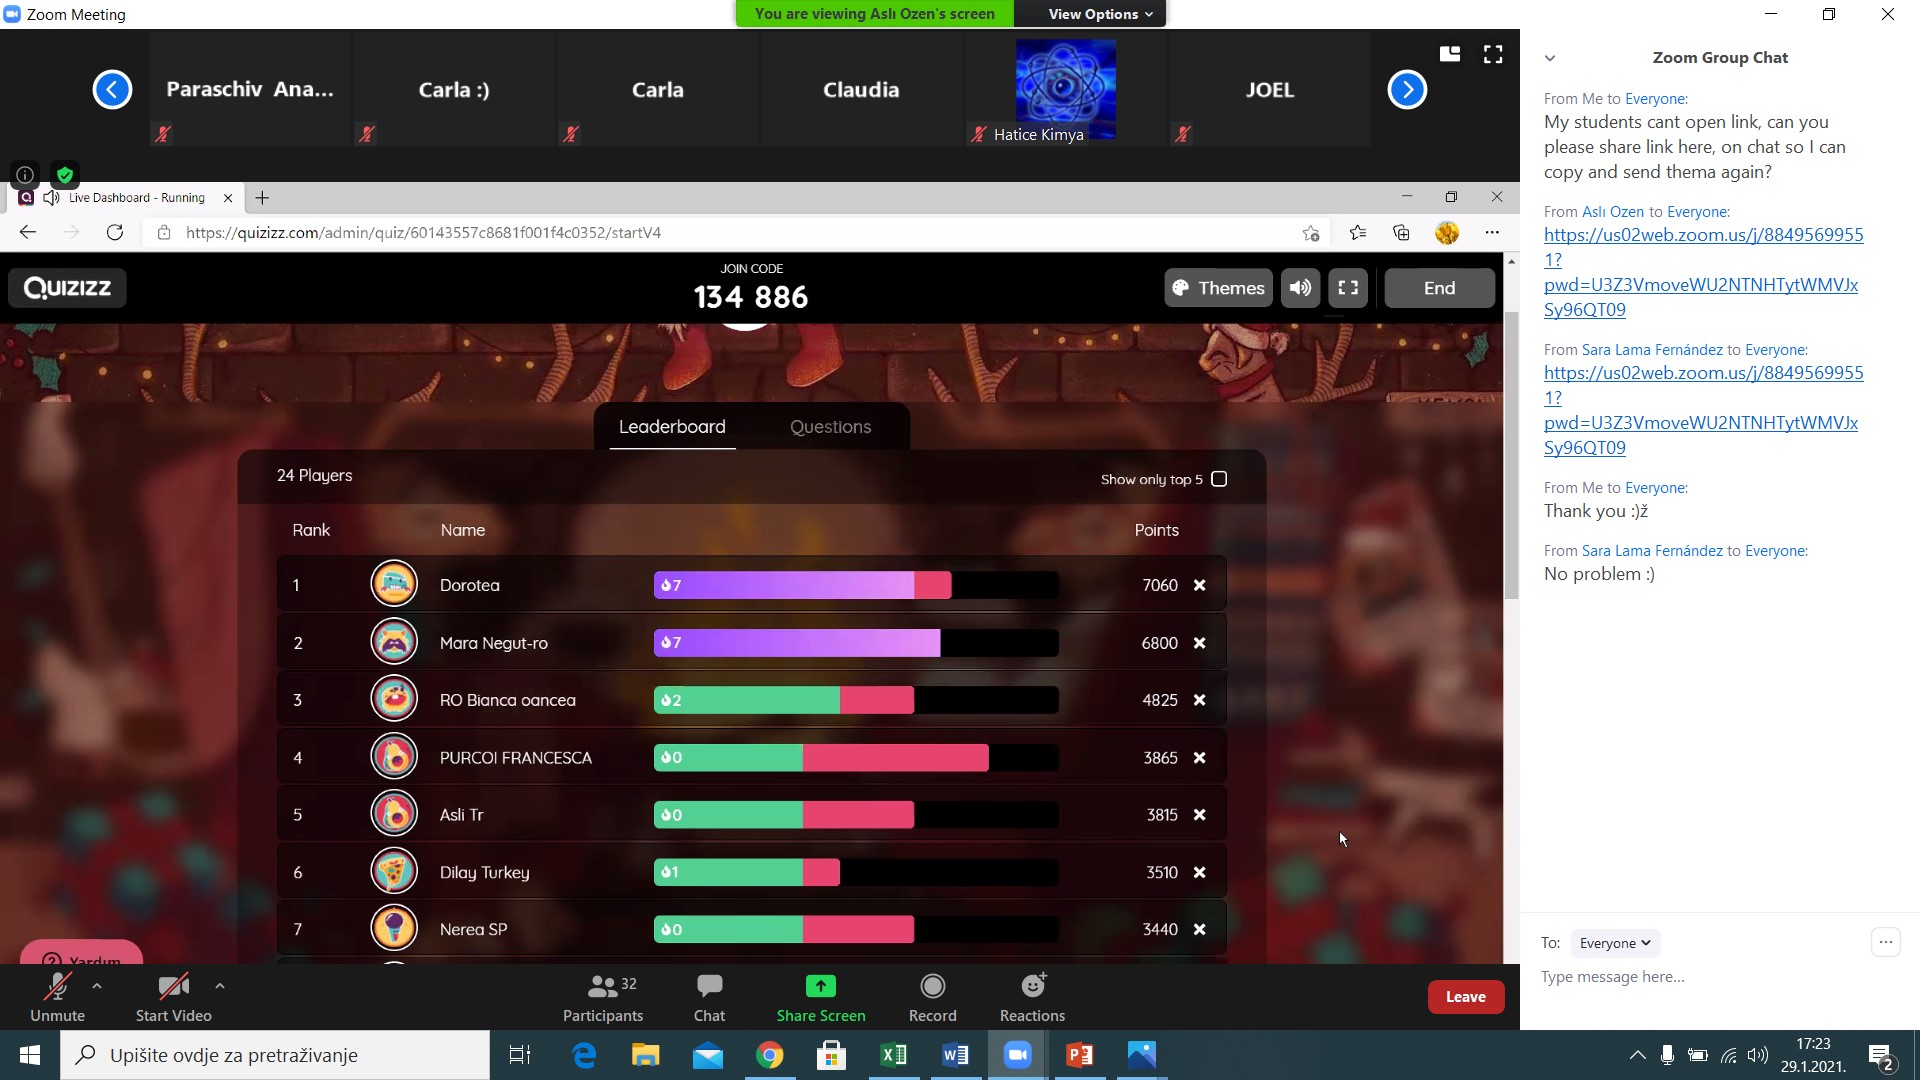Open recipient dropdown set to Everyone
Screen dimensions: 1920x1080
(x=1615, y=943)
